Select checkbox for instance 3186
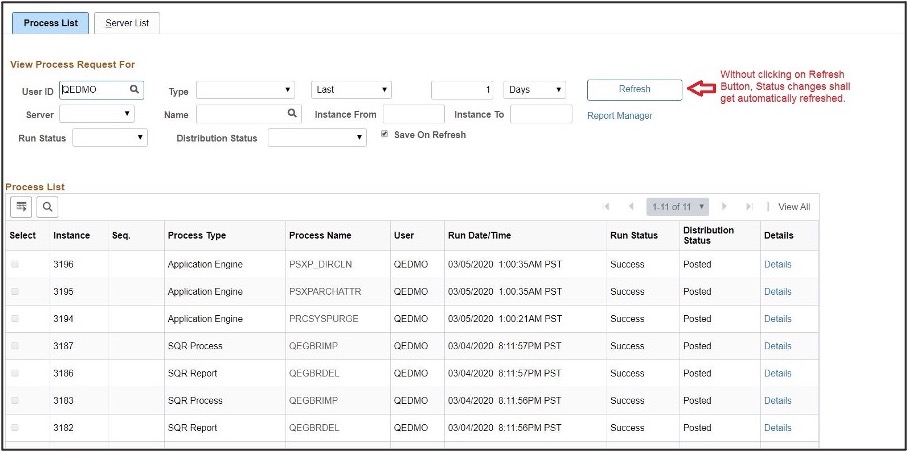 click(x=15, y=373)
